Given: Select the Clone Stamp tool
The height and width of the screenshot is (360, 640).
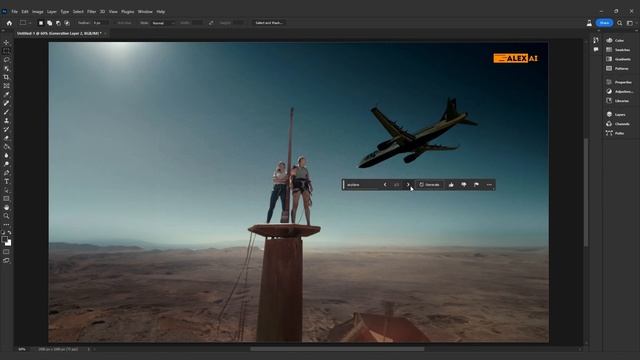Looking at the screenshot, I should 6,121.
